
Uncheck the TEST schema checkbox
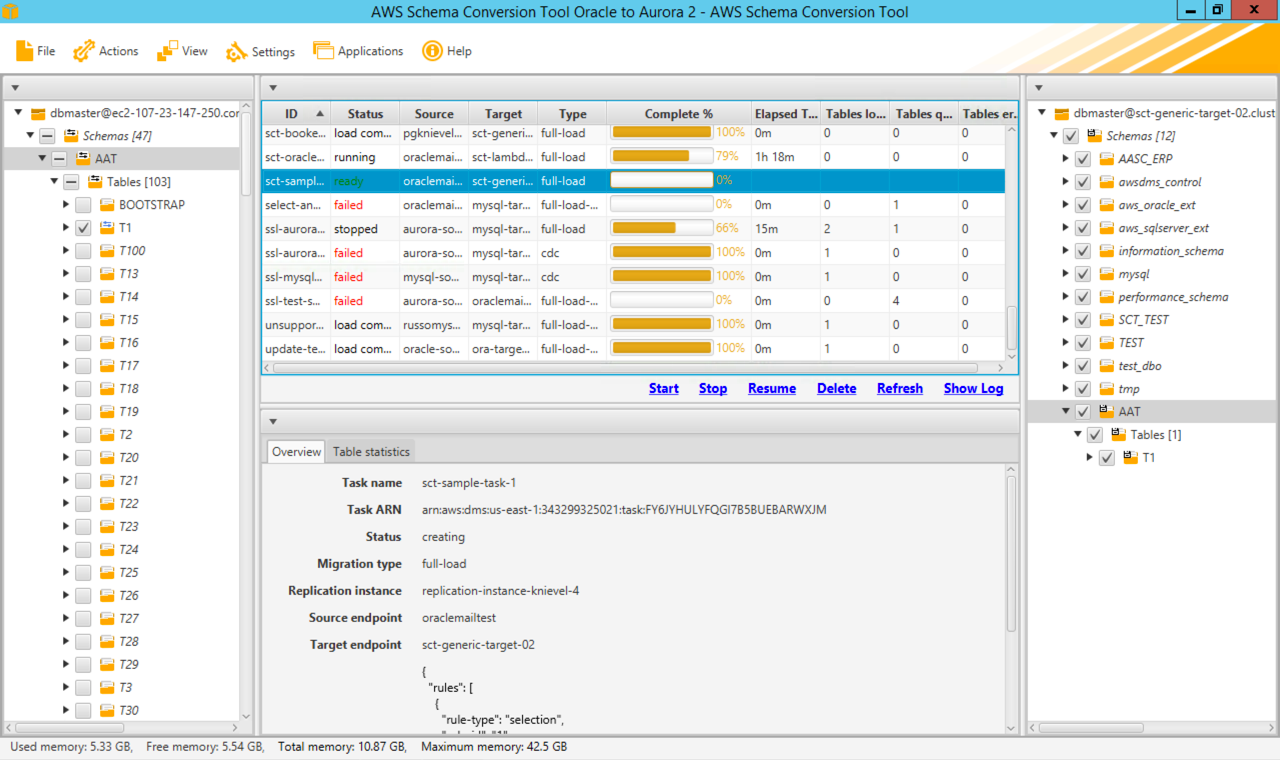(1083, 343)
